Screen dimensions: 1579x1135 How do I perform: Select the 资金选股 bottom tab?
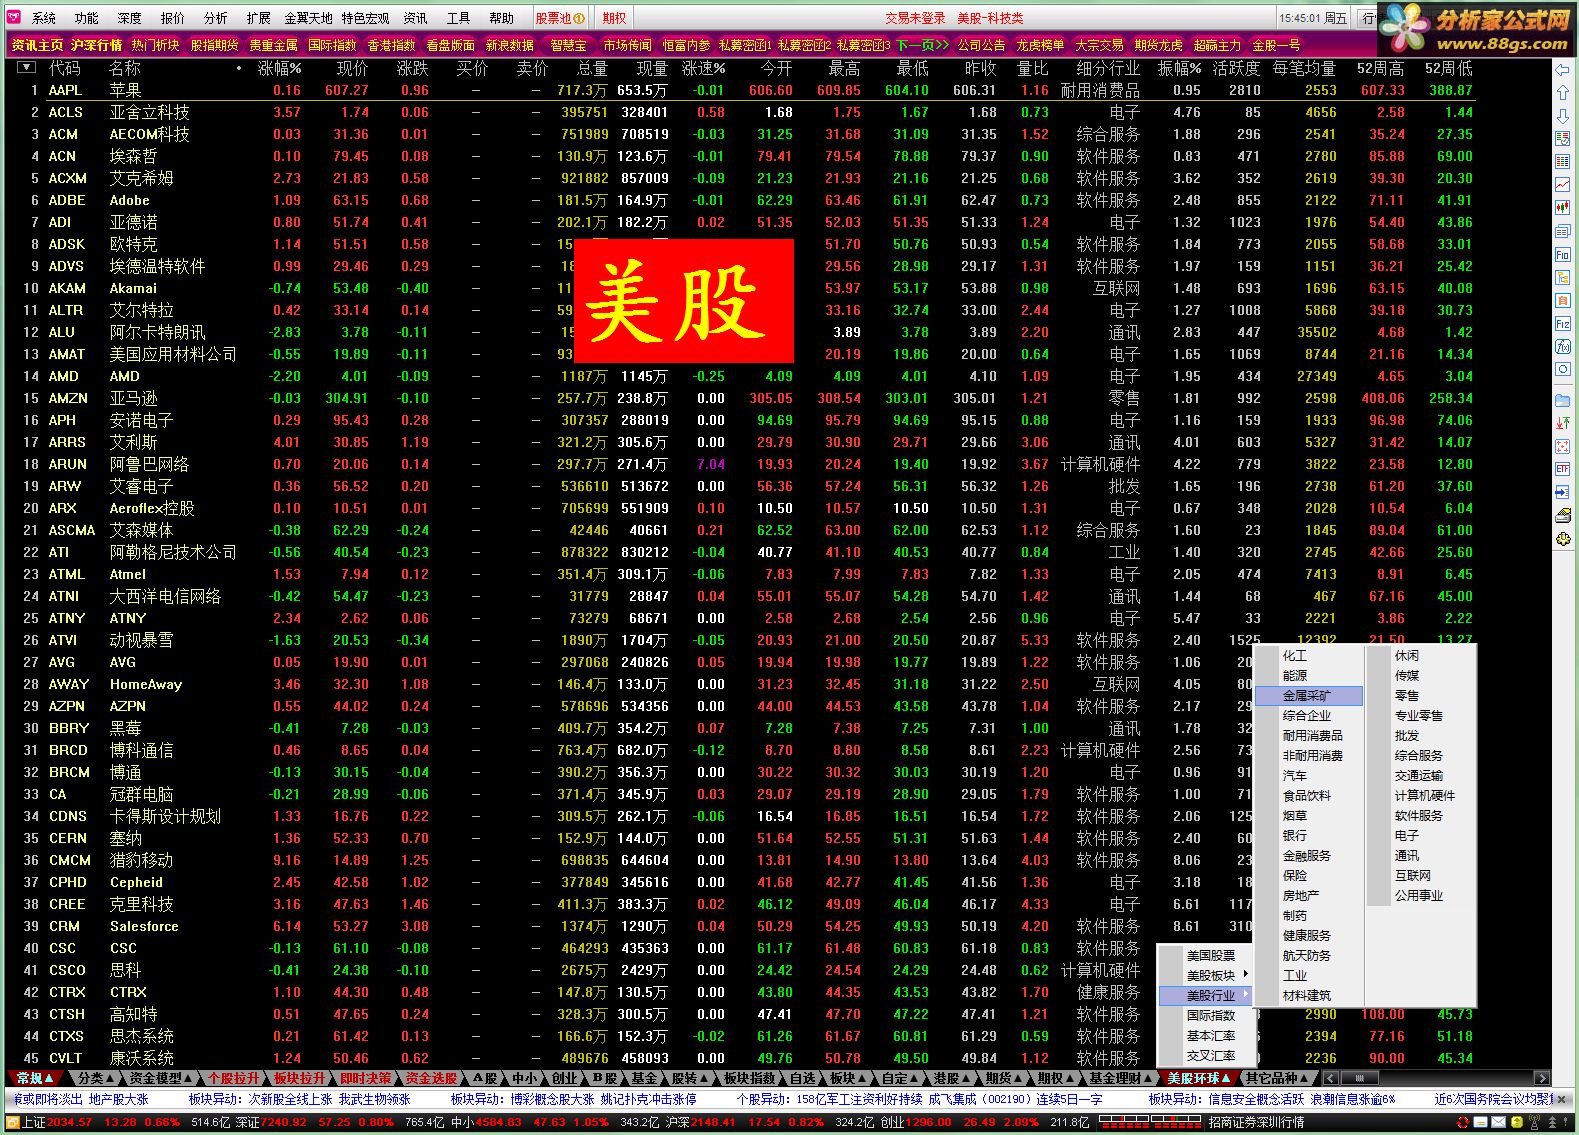click(431, 1078)
